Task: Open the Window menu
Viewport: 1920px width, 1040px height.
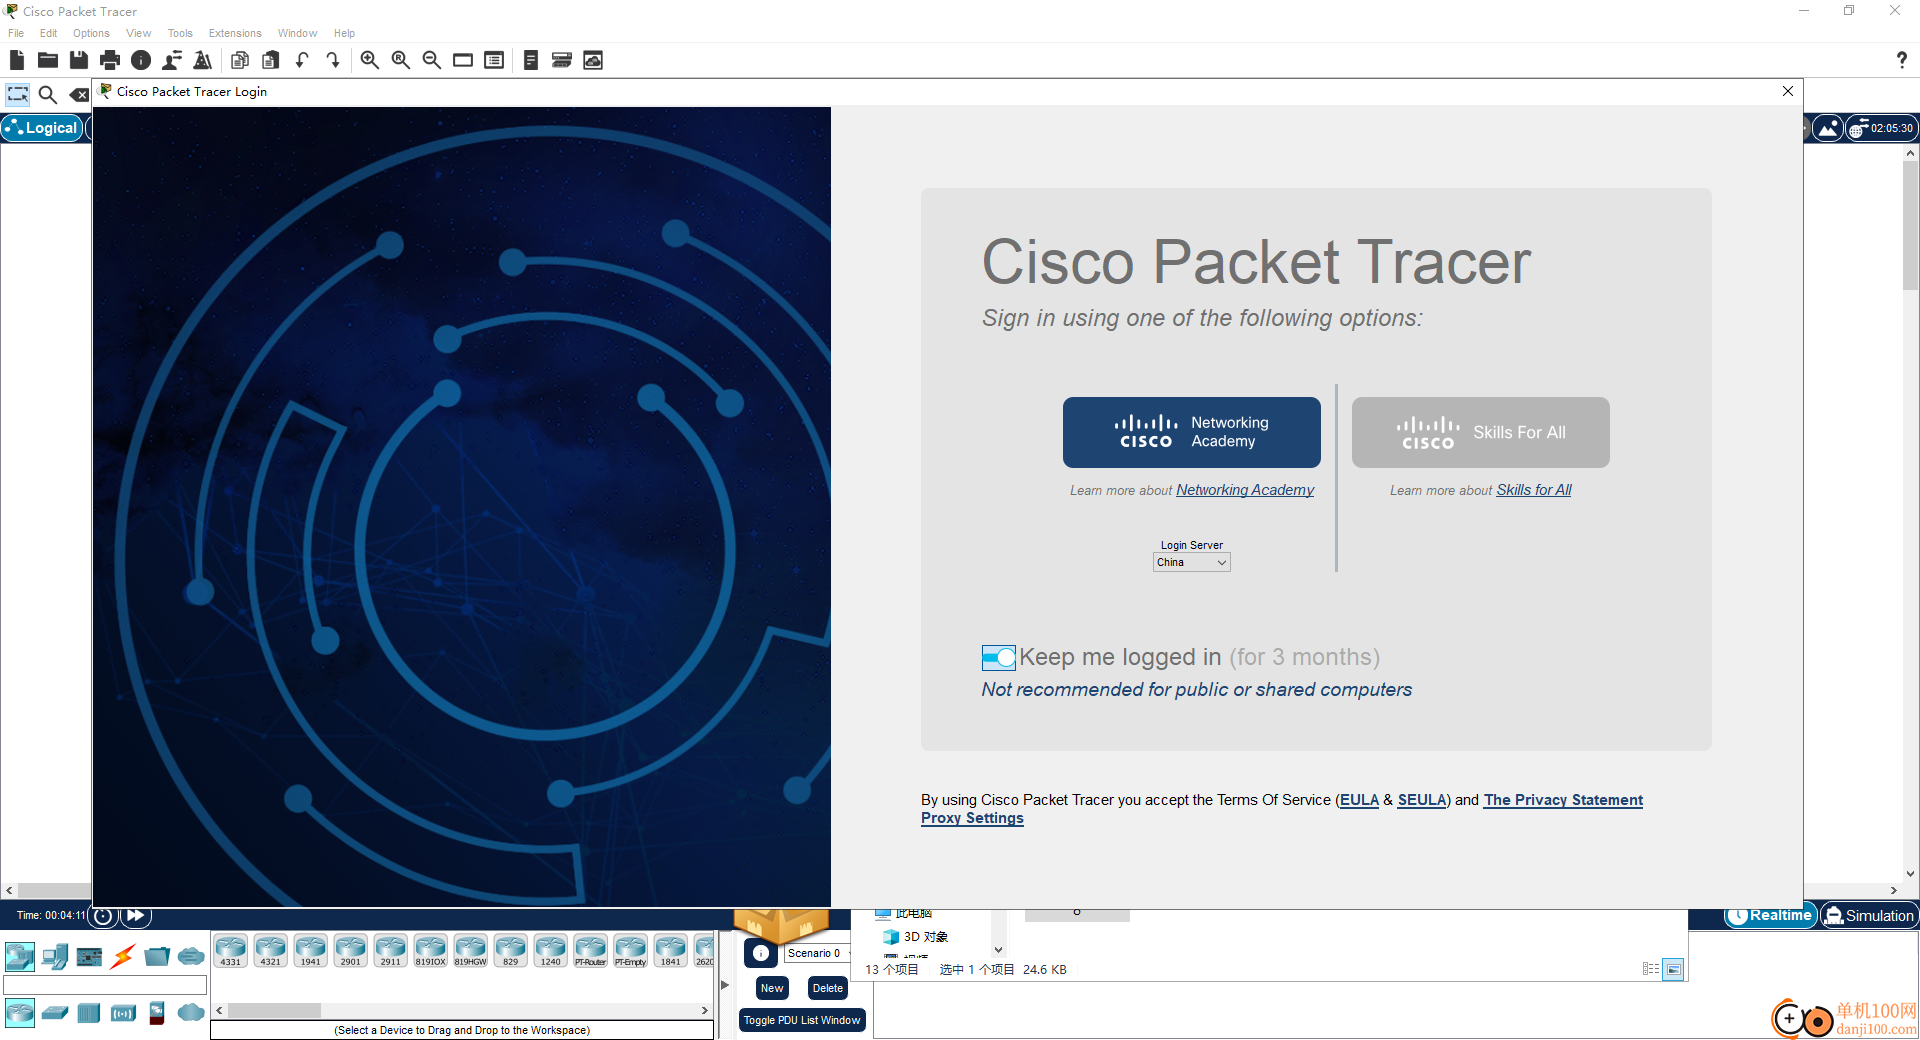Action: coord(297,33)
